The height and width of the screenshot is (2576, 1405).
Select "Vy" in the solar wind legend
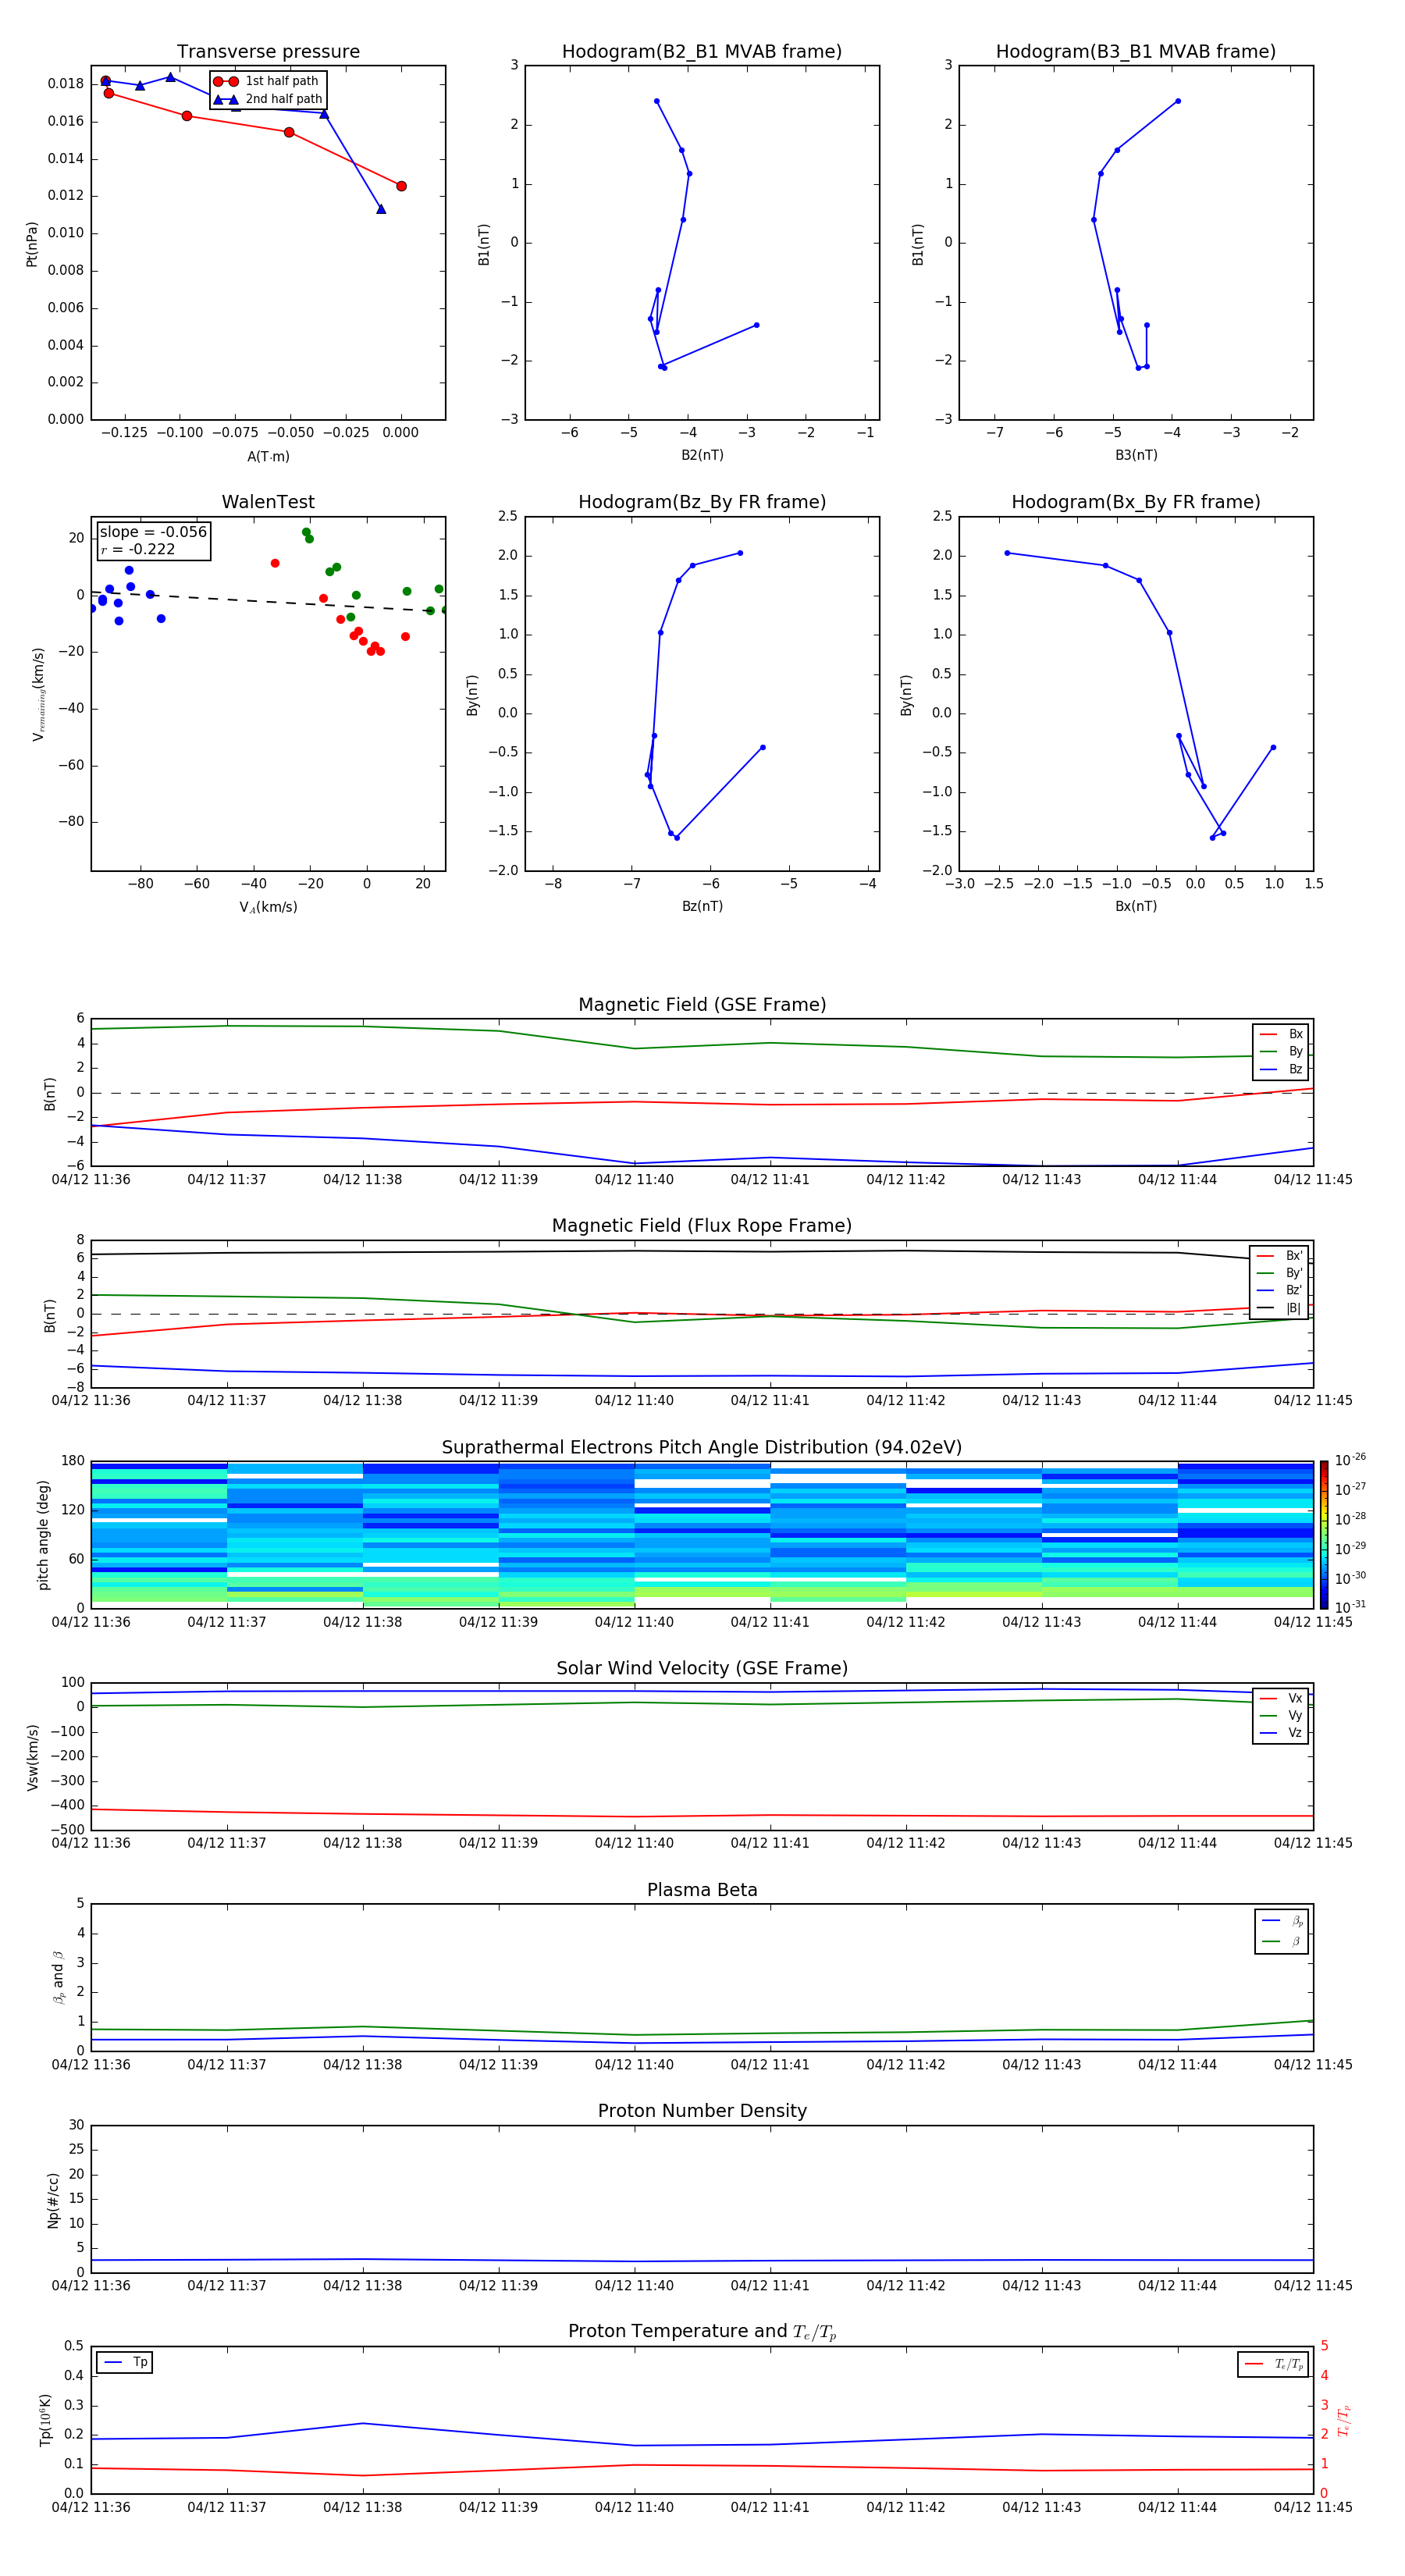coord(1282,1715)
